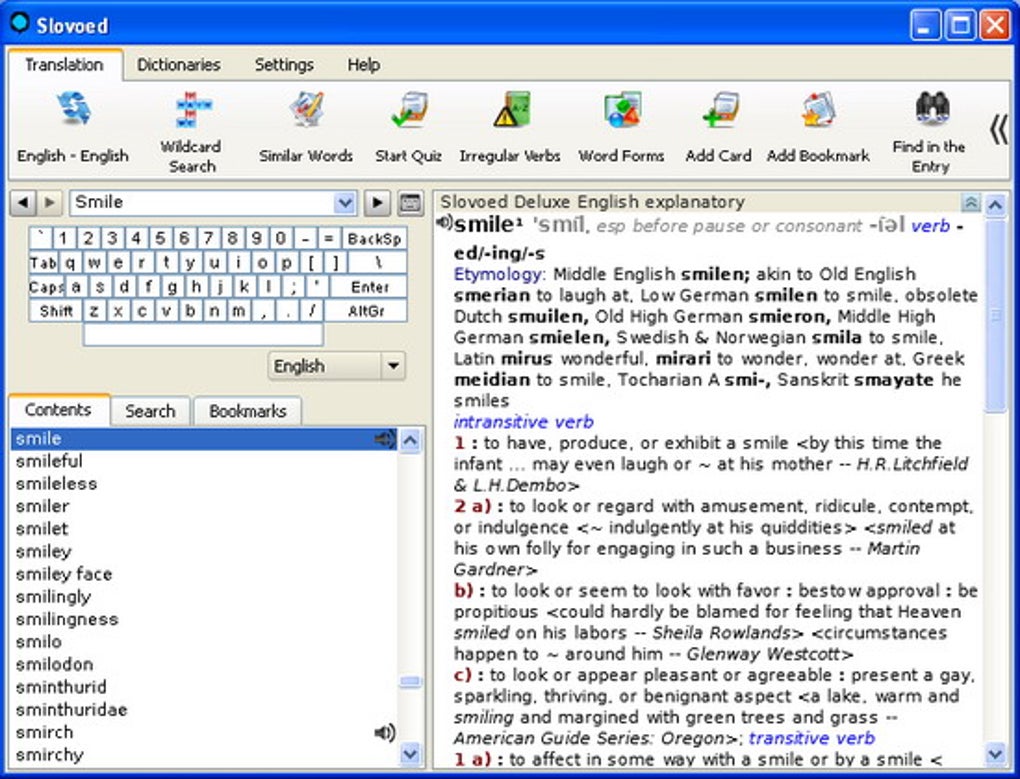Select smilodon in word list
Screen dimensions: 1020x779
point(204,665)
